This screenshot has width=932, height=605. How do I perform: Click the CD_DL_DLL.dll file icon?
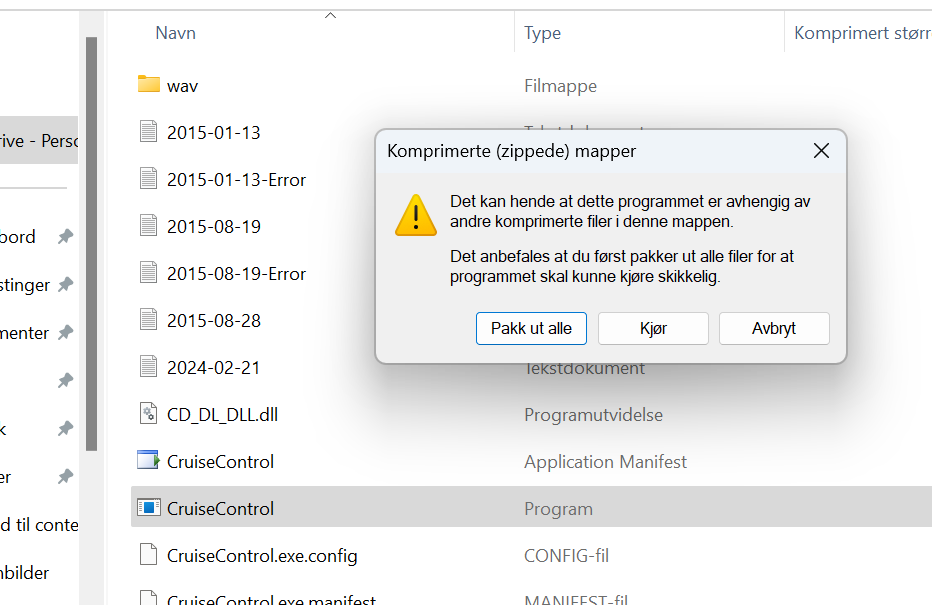[149, 414]
